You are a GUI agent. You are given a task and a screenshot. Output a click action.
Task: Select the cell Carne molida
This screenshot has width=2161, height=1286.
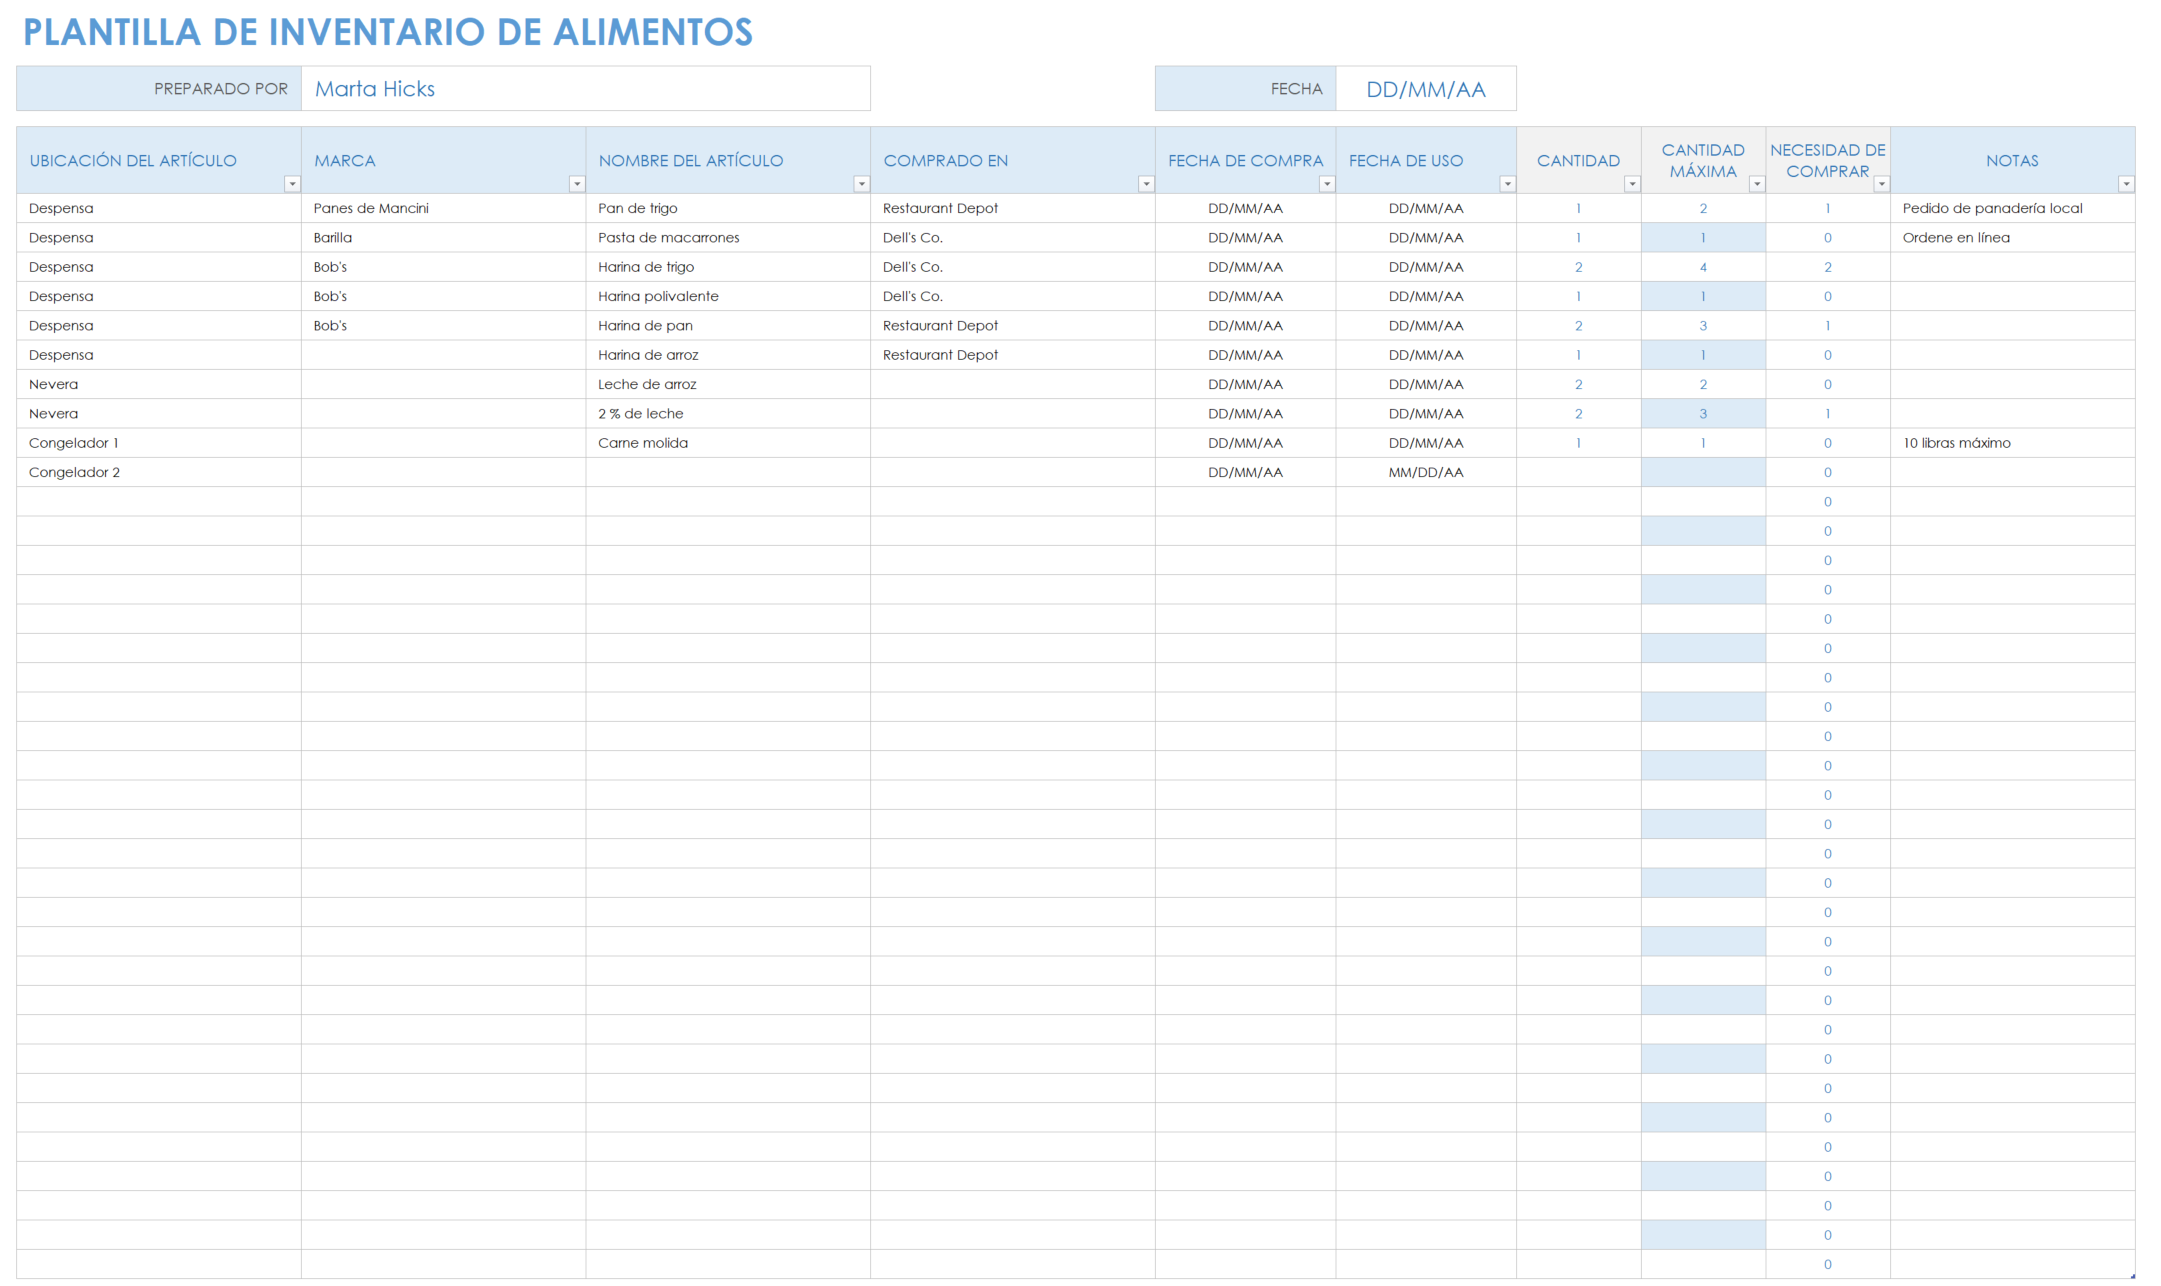tap(728, 443)
